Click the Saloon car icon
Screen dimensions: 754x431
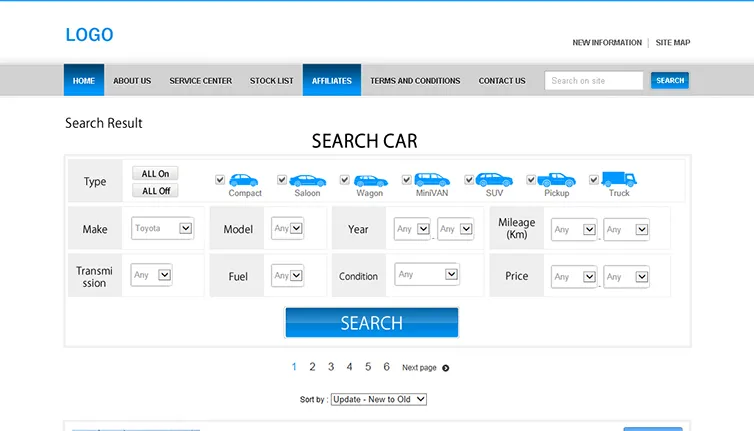[308, 180]
